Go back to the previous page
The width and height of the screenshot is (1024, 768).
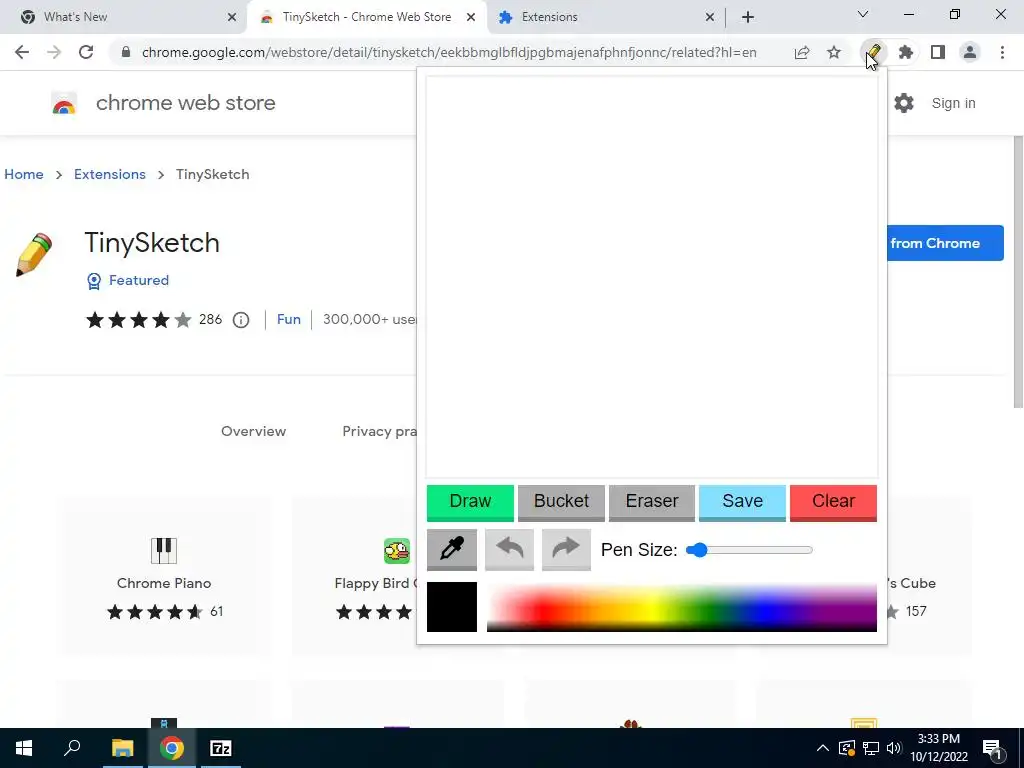[22, 52]
